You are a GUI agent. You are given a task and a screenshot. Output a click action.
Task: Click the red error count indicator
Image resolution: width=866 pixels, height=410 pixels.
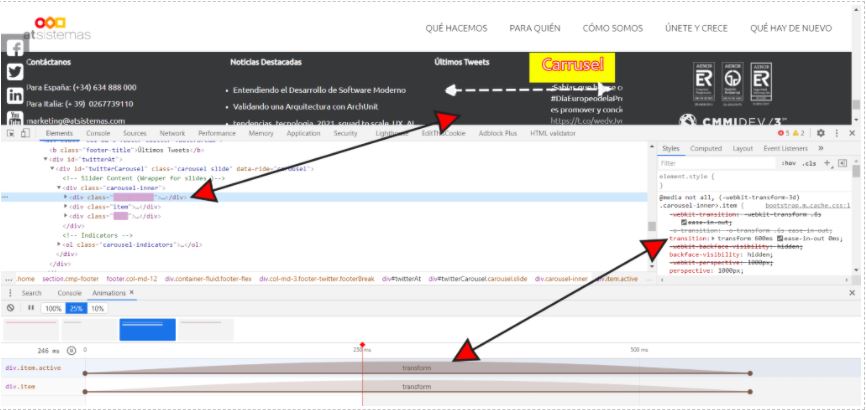point(783,133)
